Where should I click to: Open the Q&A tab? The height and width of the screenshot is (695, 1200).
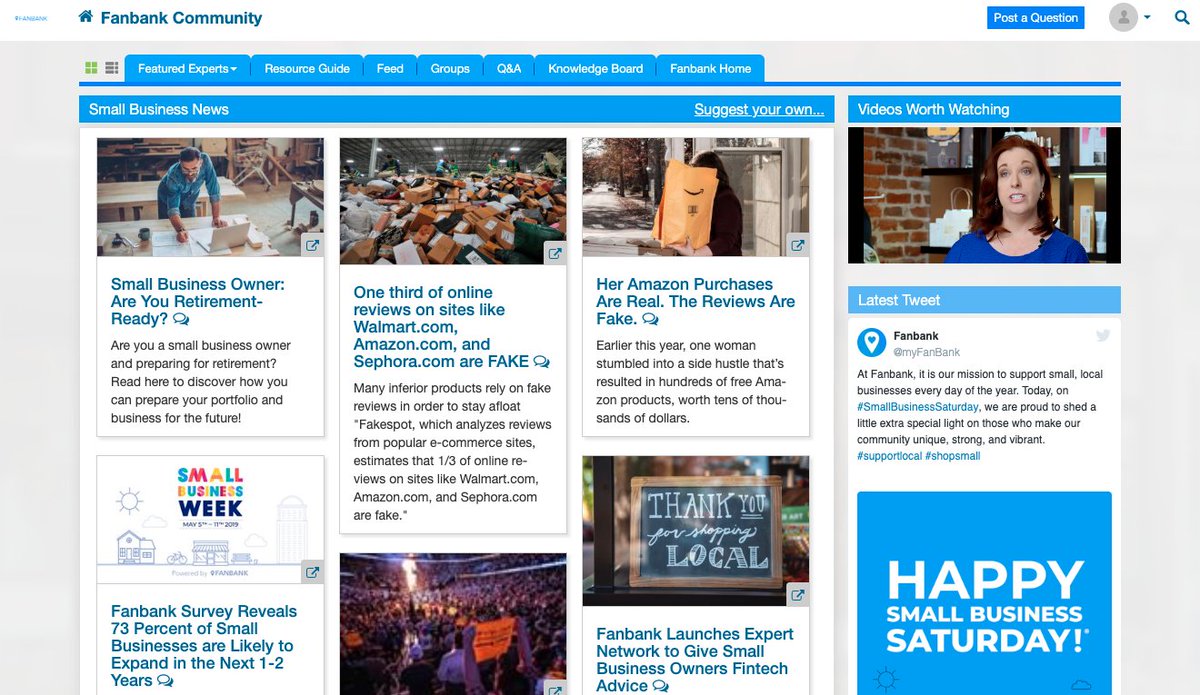509,69
